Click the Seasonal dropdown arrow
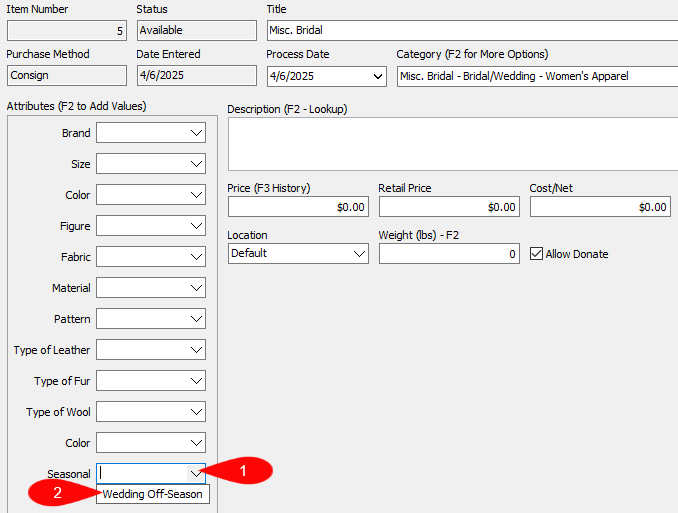Viewport: 678px width, 513px height. [196, 474]
